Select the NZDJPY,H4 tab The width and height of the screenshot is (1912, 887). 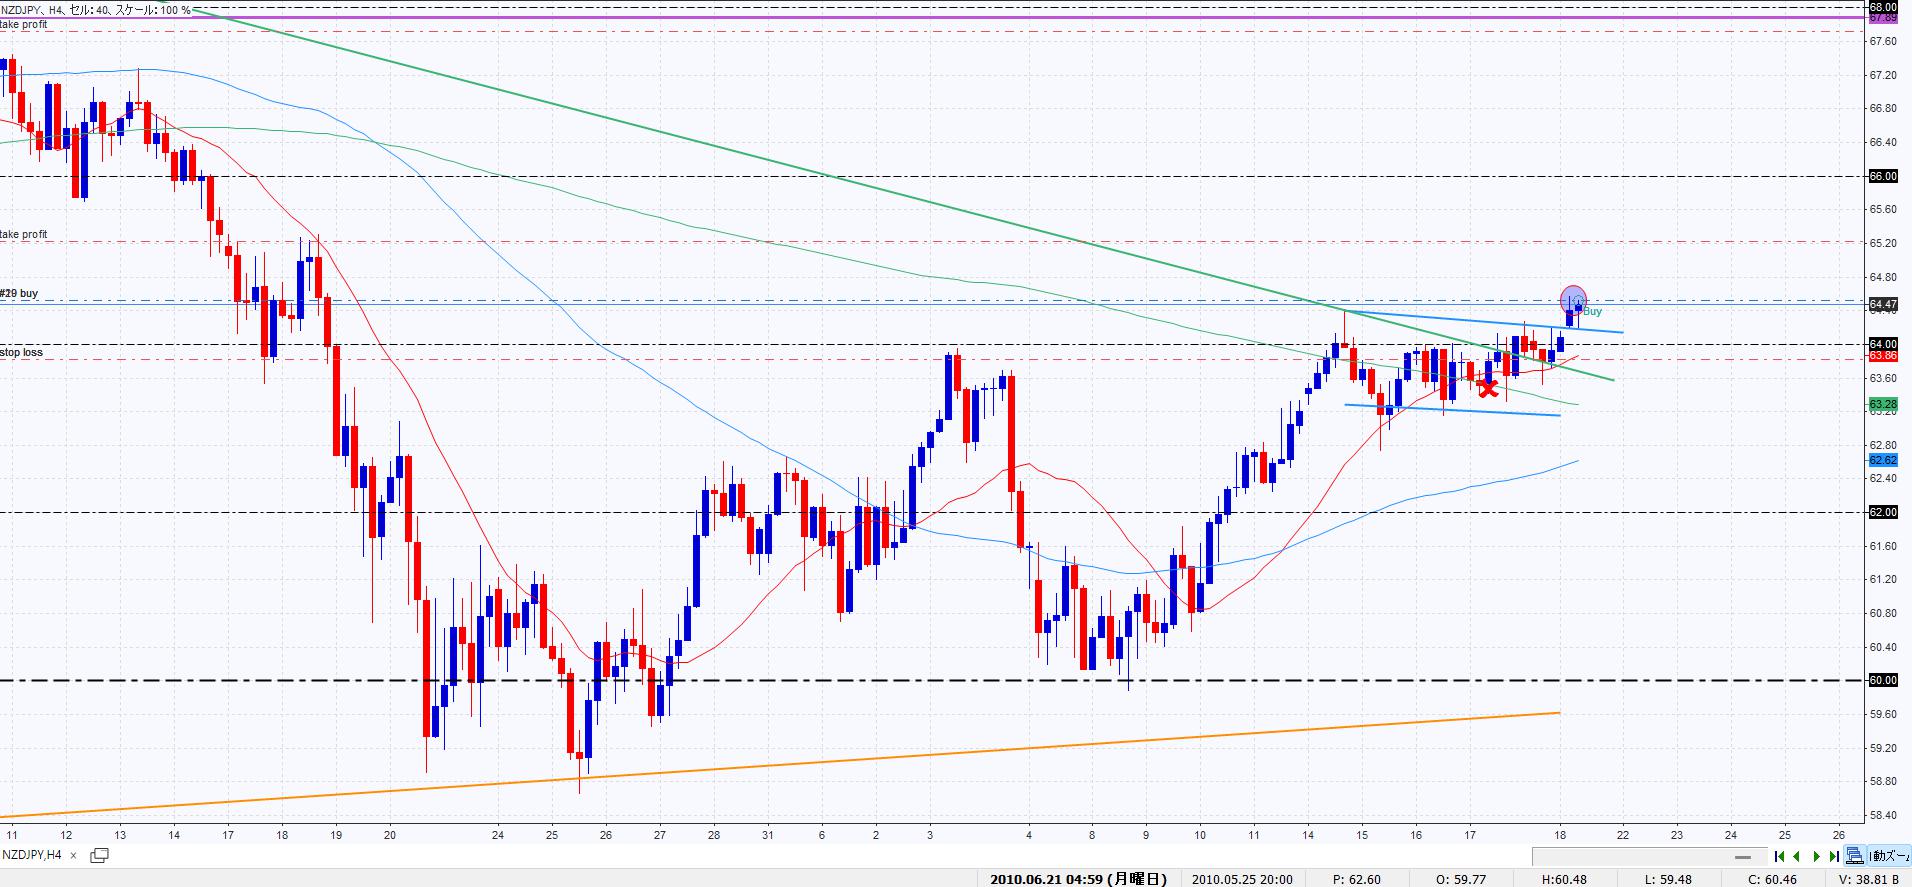click(32, 856)
